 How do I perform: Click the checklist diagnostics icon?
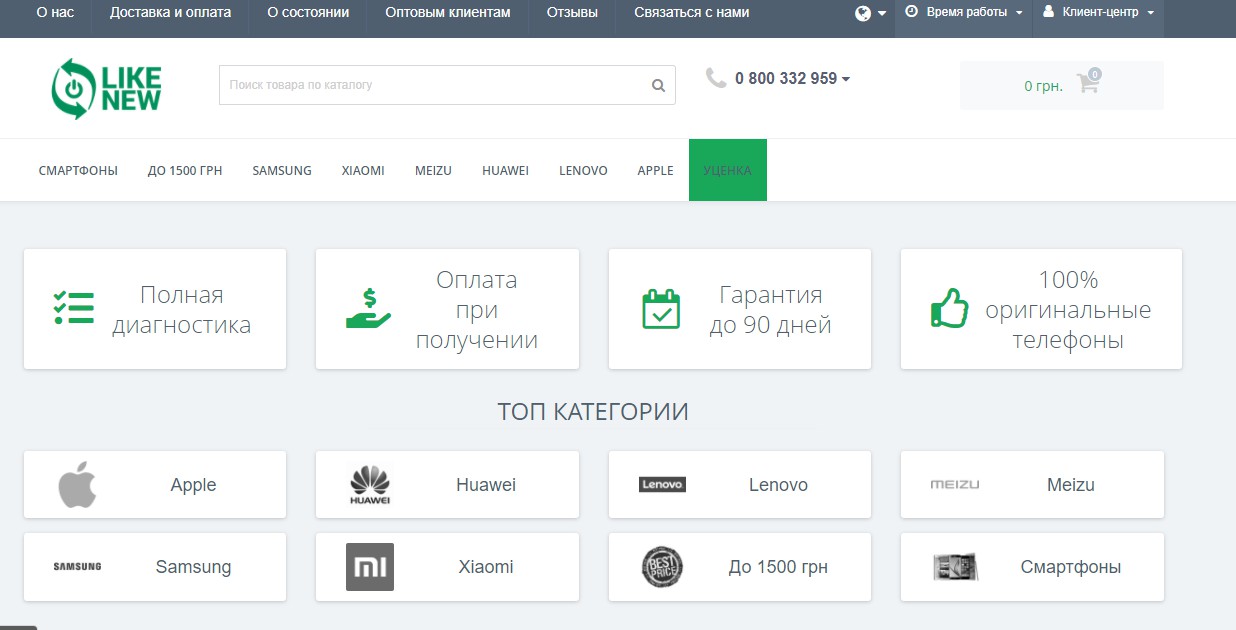point(73,309)
